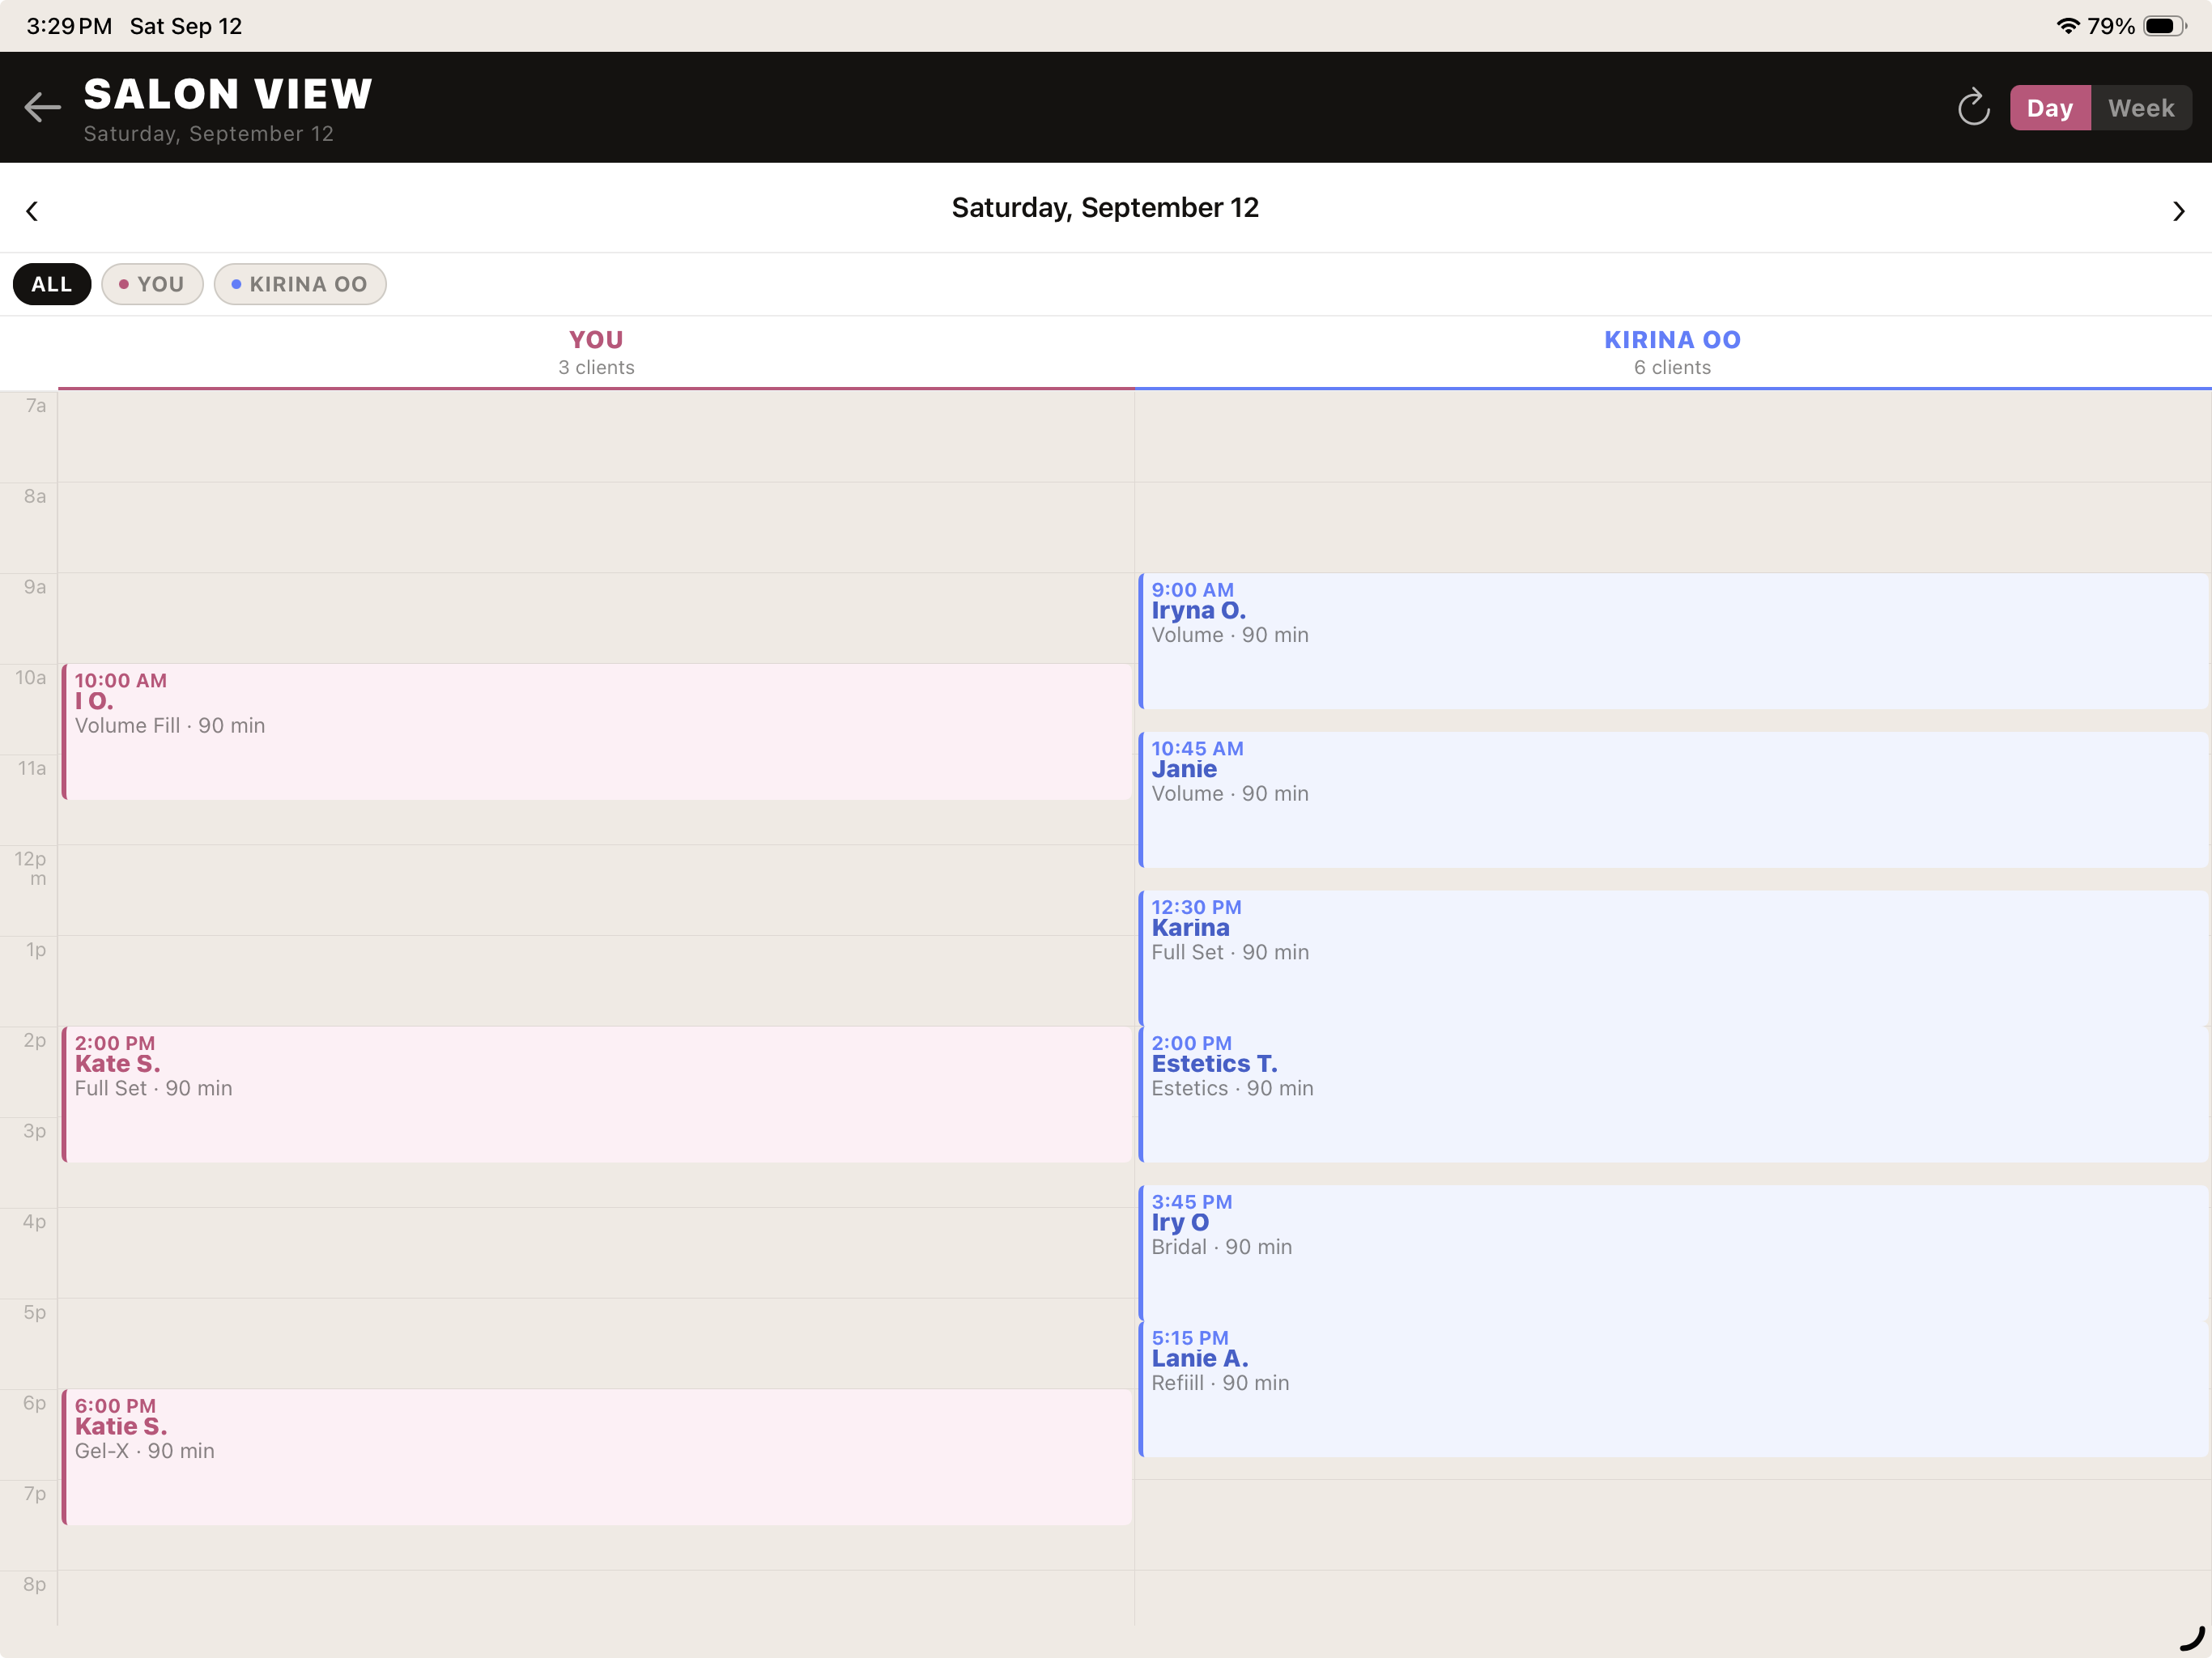The height and width of the screenshot is (1658, 2212).
Task: Tap the "6 clients" count under Kirina Oo
Action: (x=1672, y=368)
